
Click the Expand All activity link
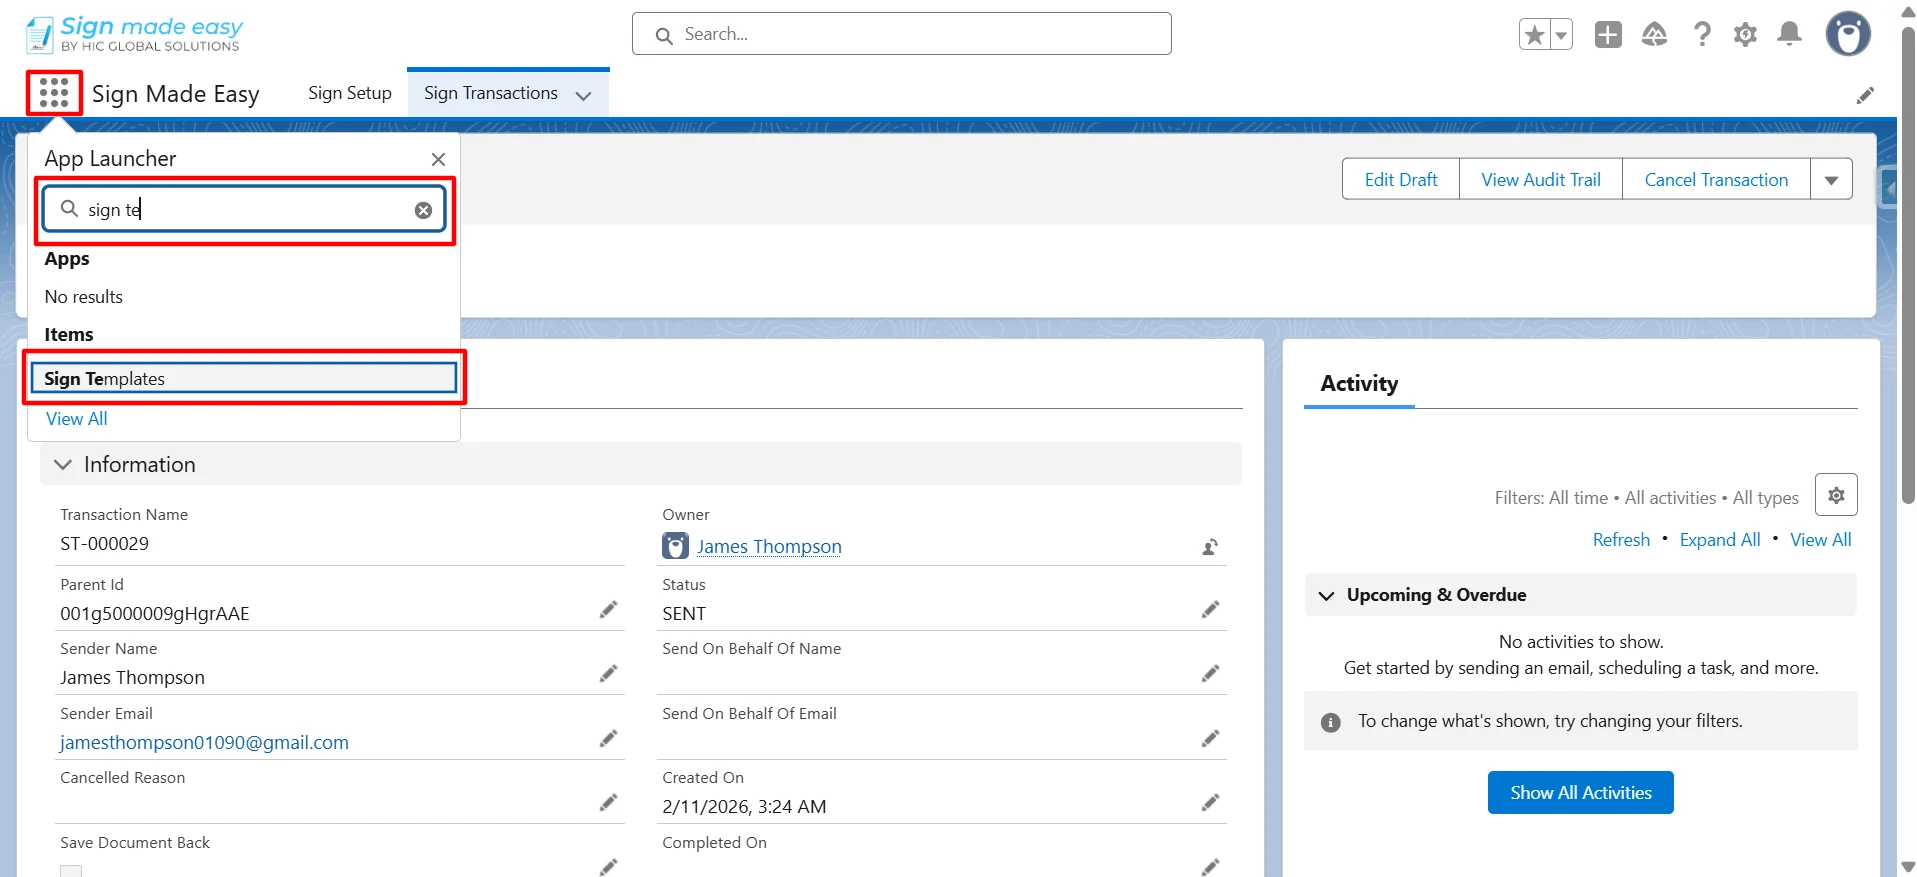tap(1720, 540)
